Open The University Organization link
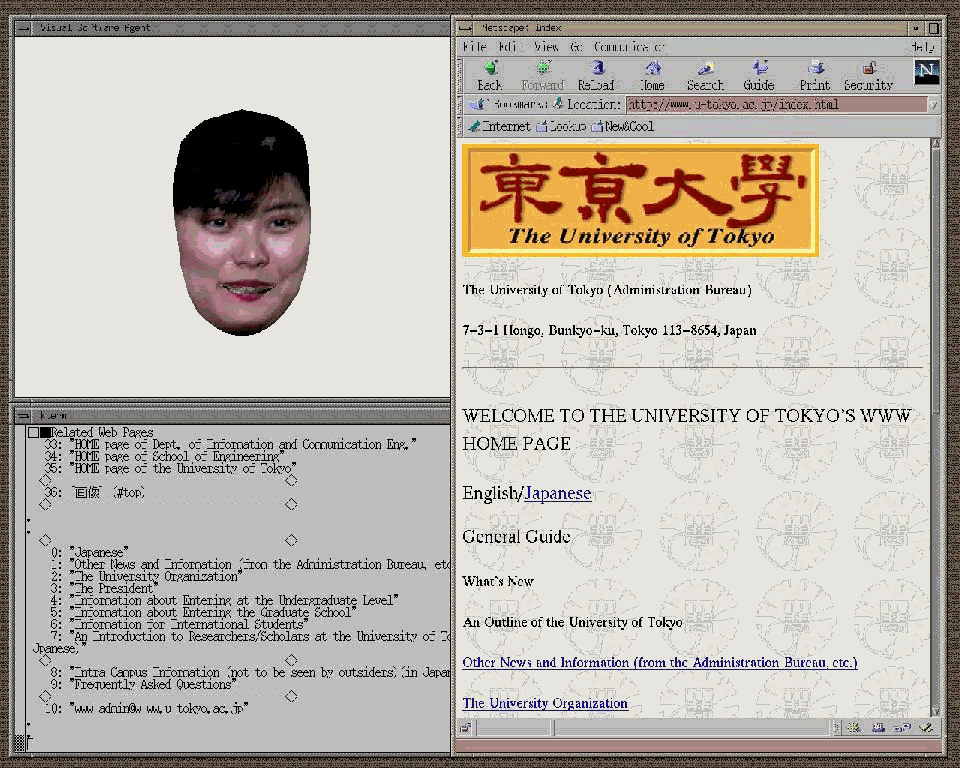Screen dimensions: 960x768 pos(545,703)
